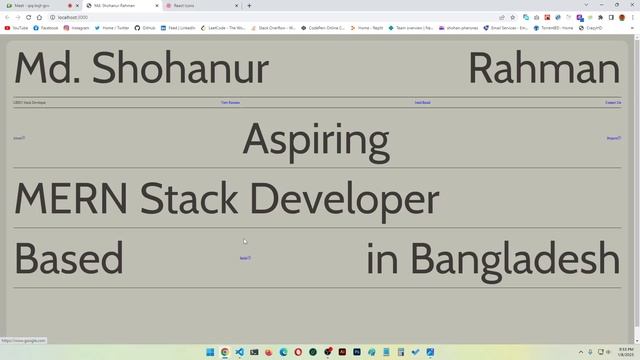Open Photoshop from the taskbar
This screenshot has width=640, height=360.
coord(357,352)
